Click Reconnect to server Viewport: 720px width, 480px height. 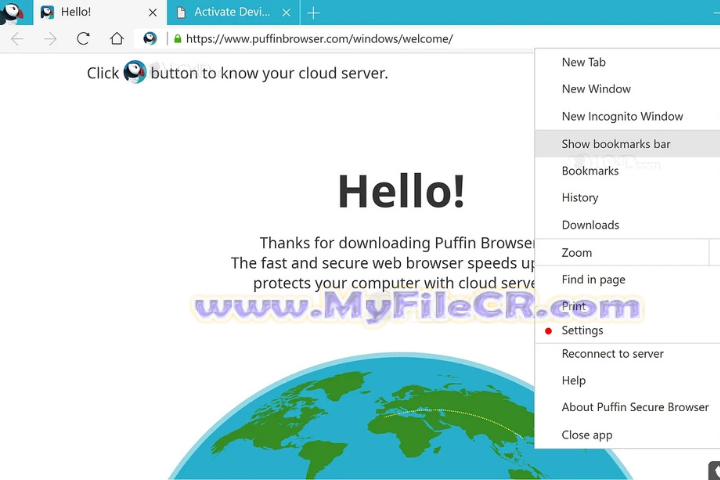coord(627,354)
